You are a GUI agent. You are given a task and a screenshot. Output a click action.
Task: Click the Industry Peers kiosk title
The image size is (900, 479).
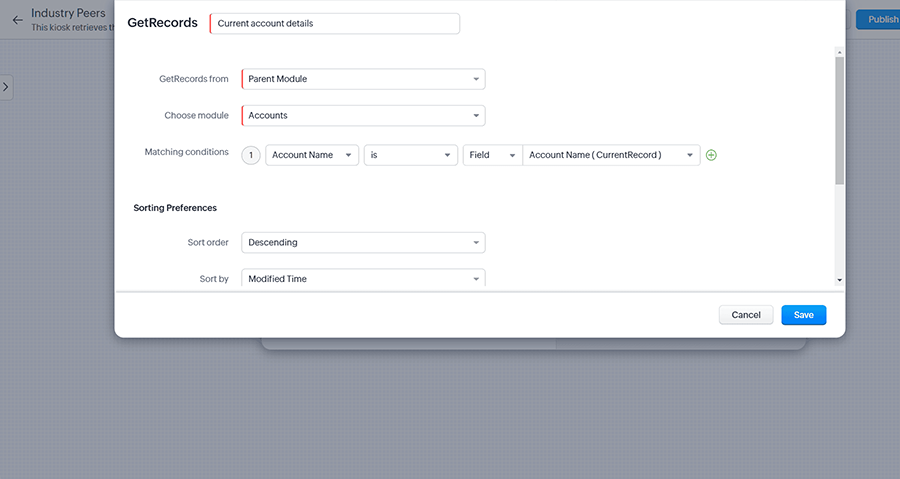click(68, 13)
